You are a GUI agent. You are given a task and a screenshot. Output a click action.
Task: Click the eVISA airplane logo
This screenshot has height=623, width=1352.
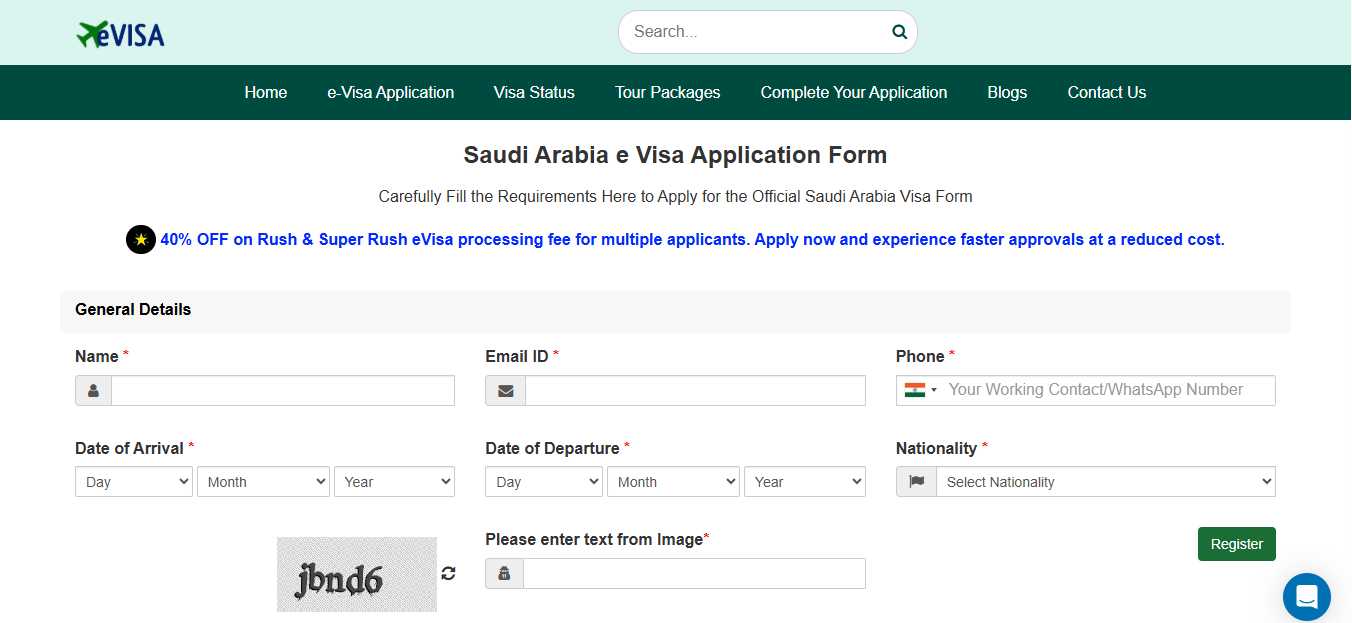coord(121,34)
